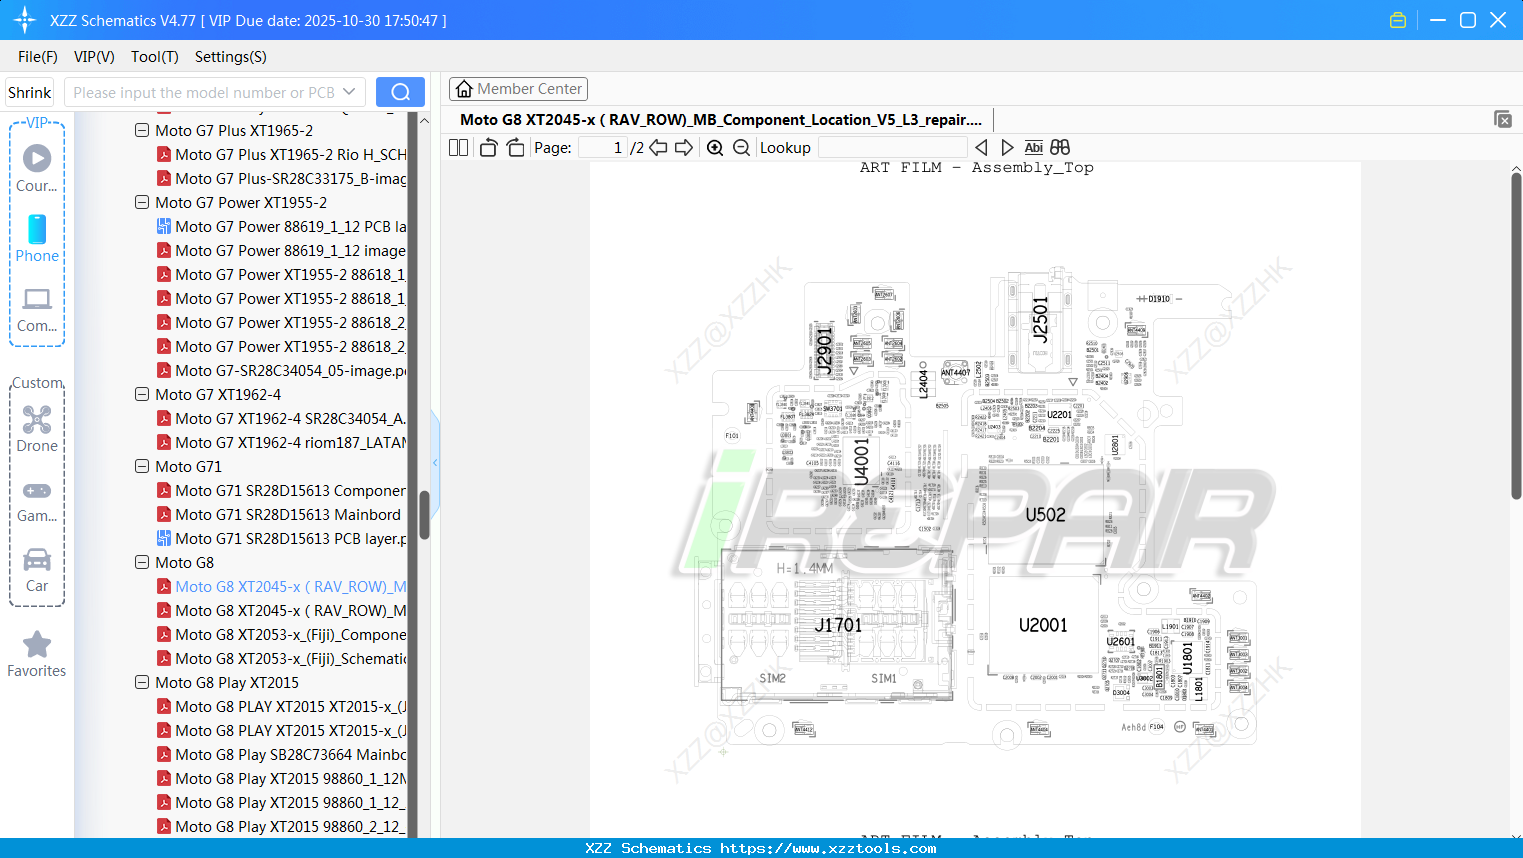
Task: Click the Lookup text field
Action: pos(892,148)
